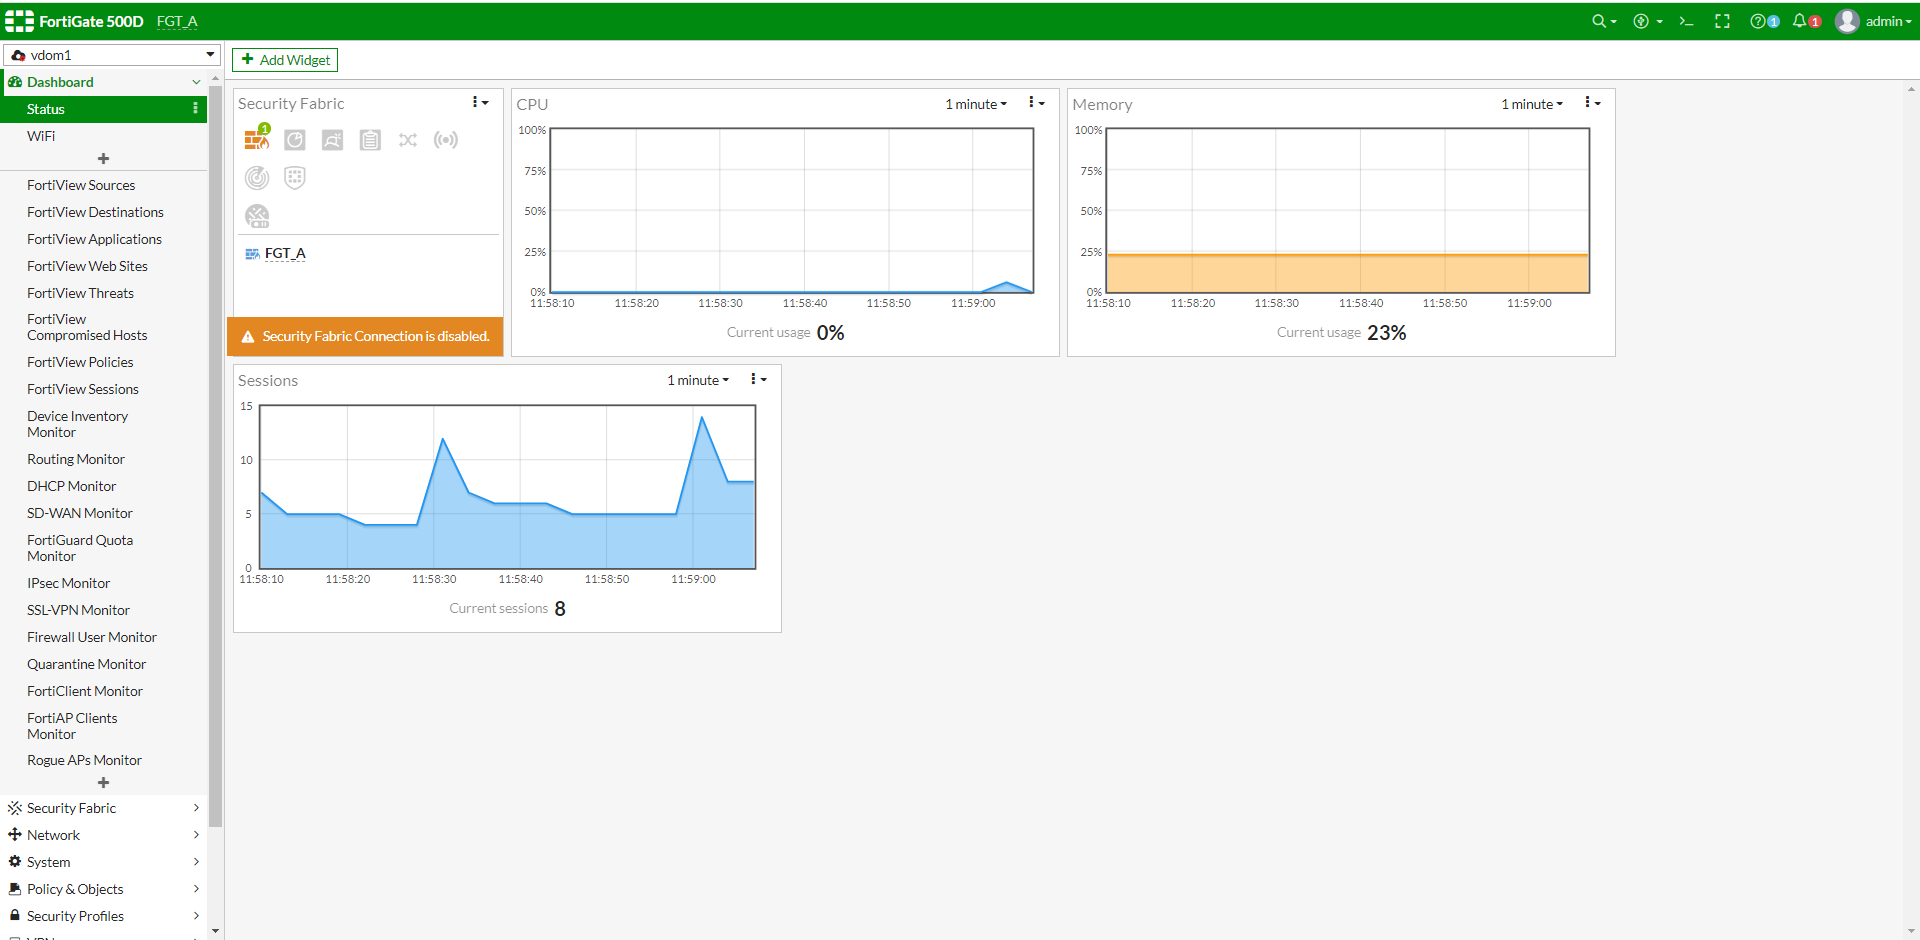Click the circular USB-symbol icon in header

1641,21
